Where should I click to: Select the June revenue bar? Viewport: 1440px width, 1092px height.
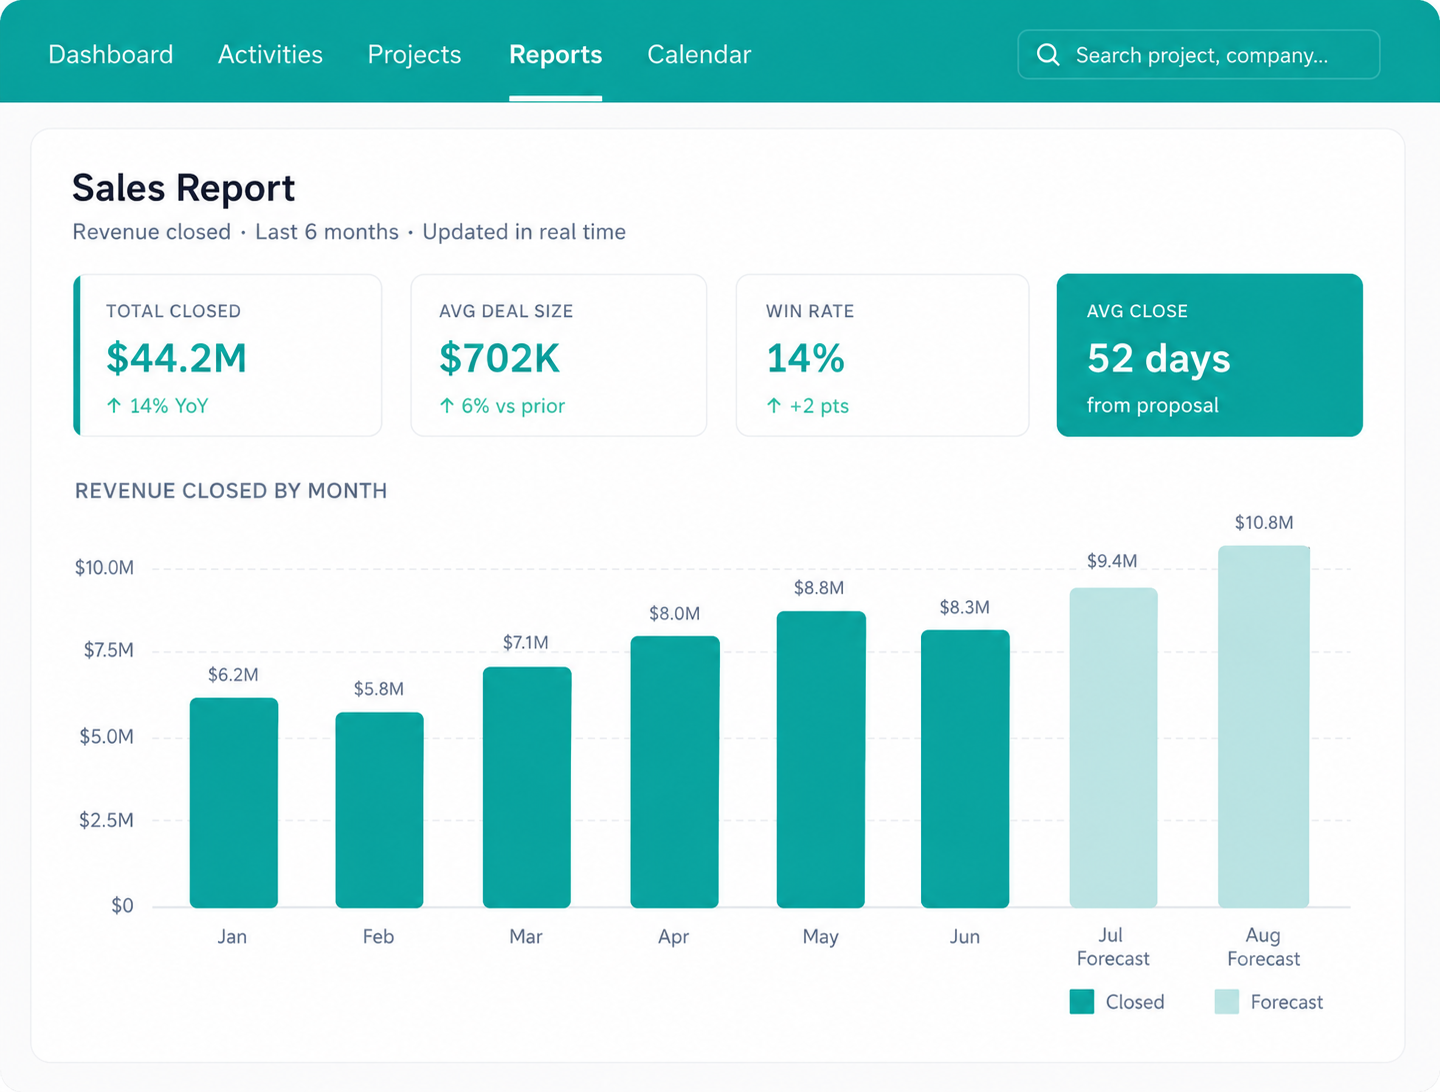965,769
